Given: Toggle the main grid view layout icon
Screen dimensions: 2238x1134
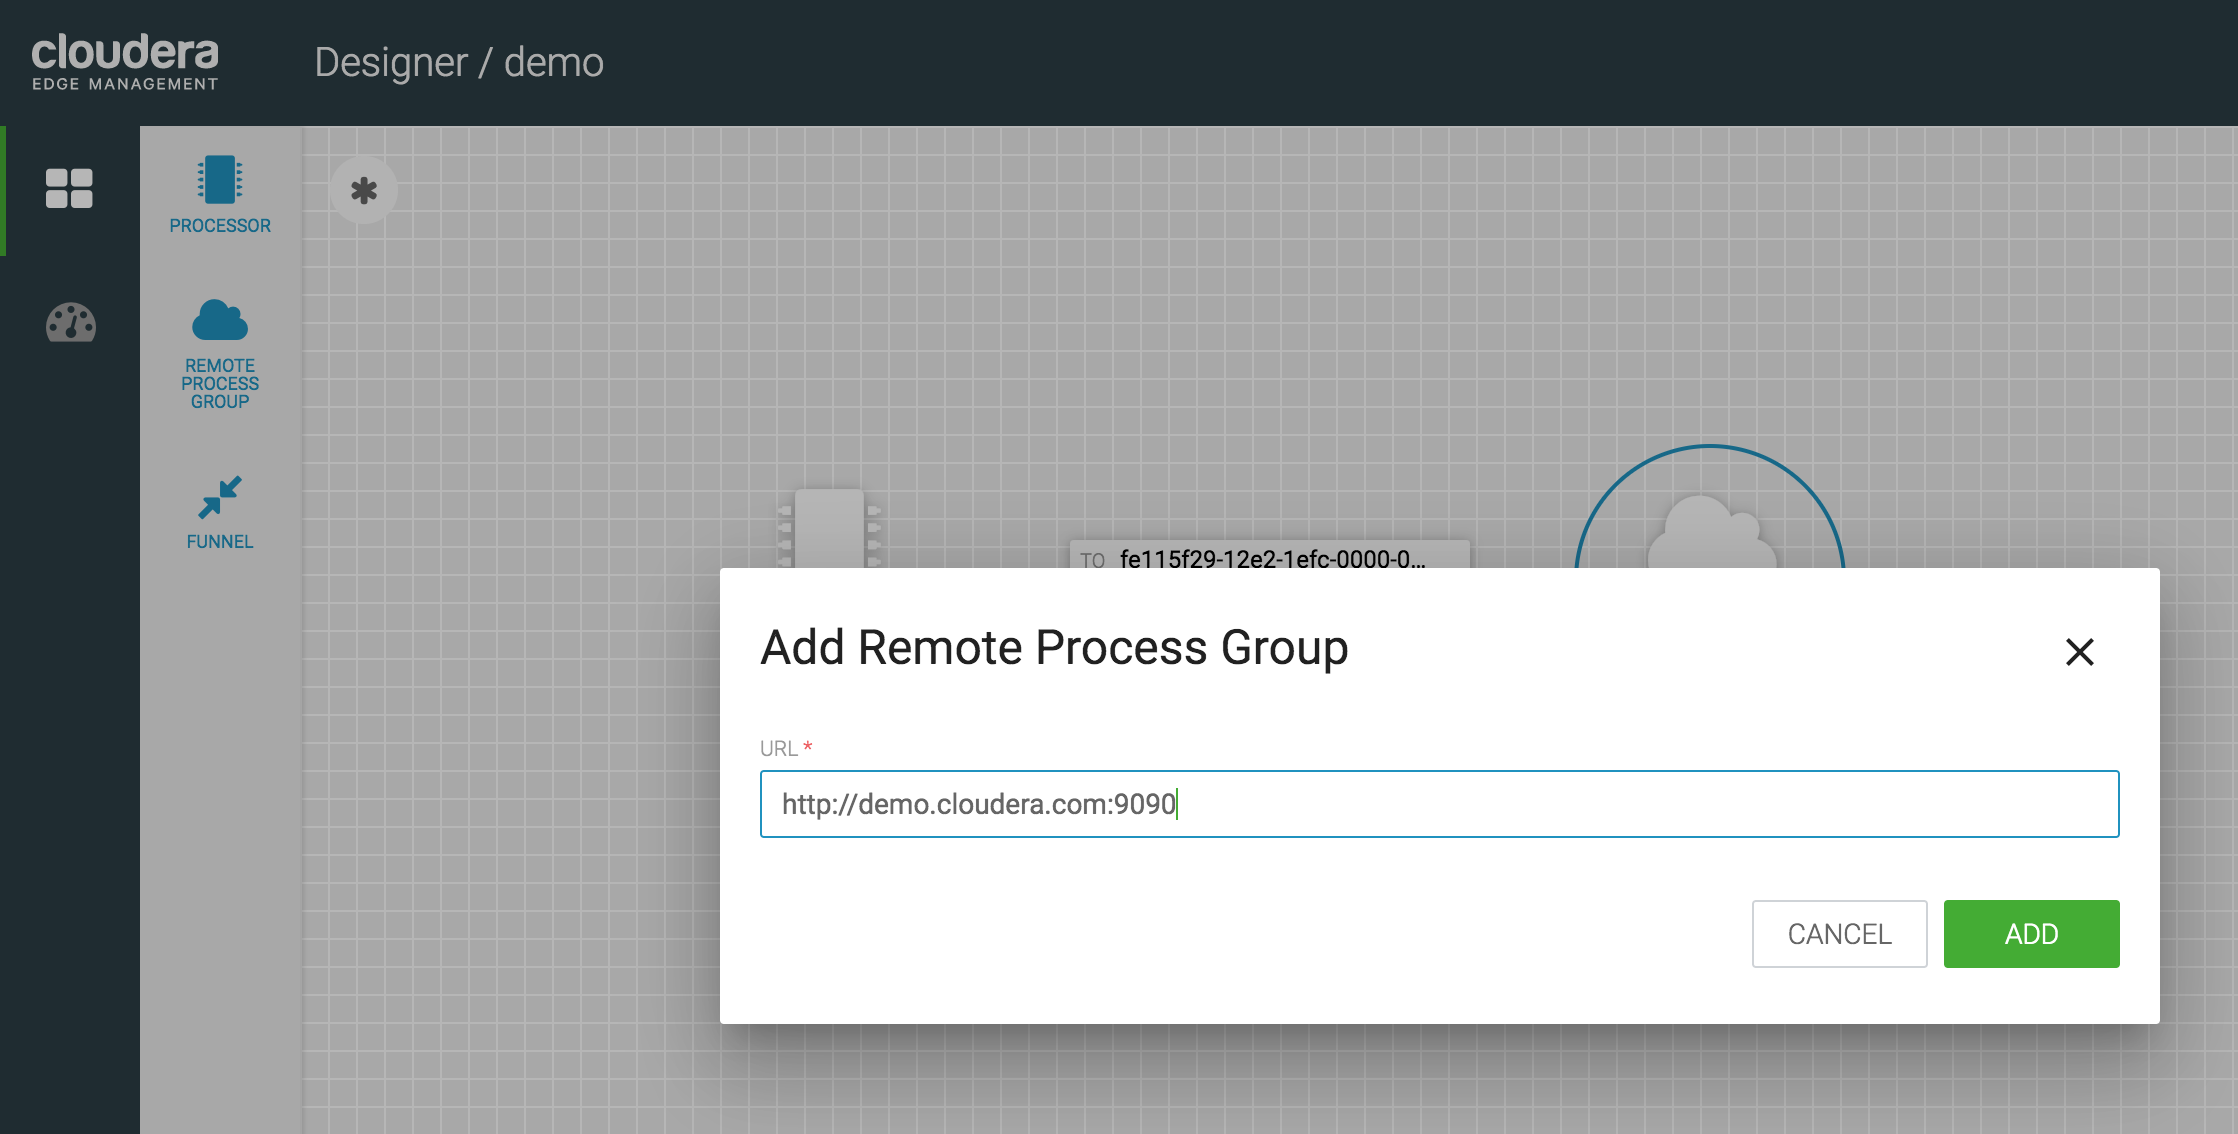Looking at the screenshot, I should (x=68, y=189).
